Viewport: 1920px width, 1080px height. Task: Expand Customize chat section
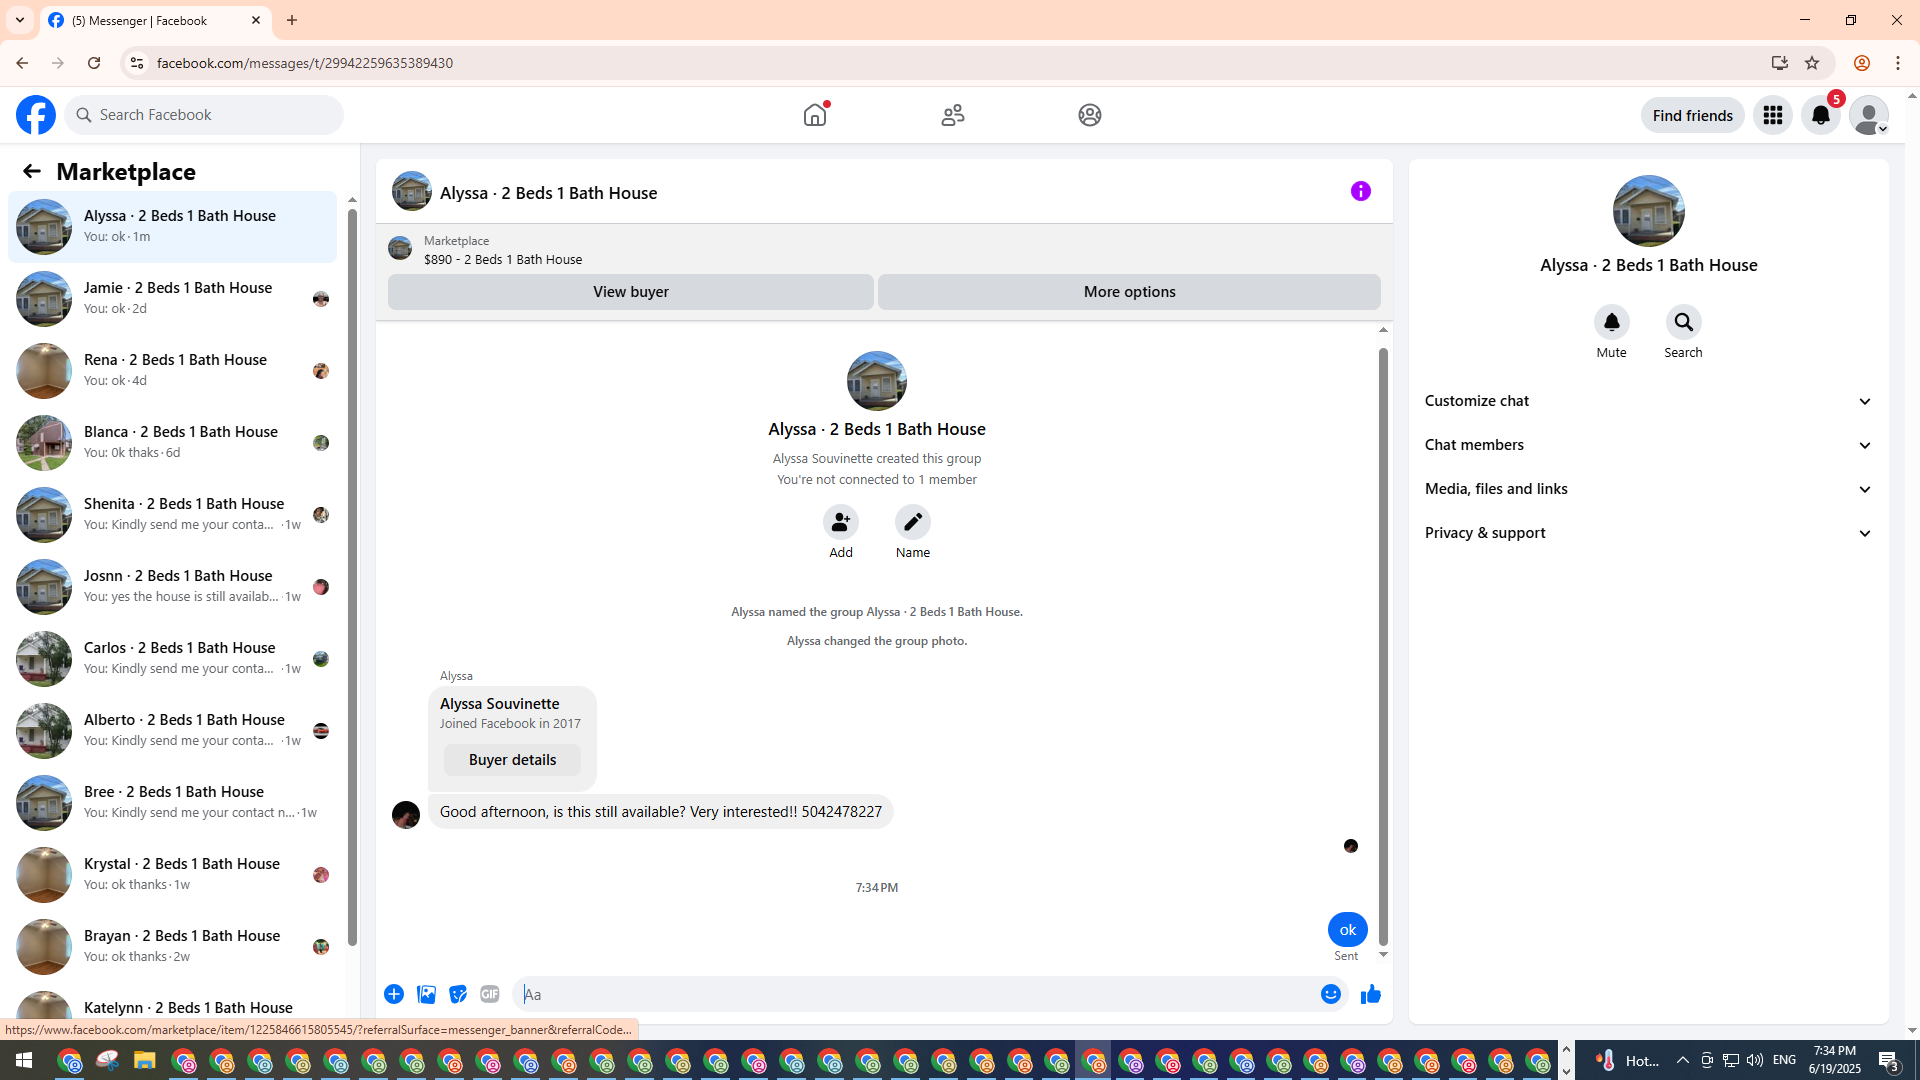point(1649,401)
